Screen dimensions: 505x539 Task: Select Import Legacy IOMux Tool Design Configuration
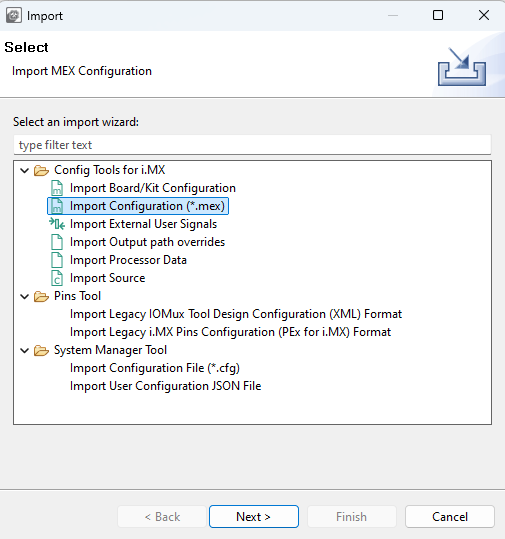point(236,314)
